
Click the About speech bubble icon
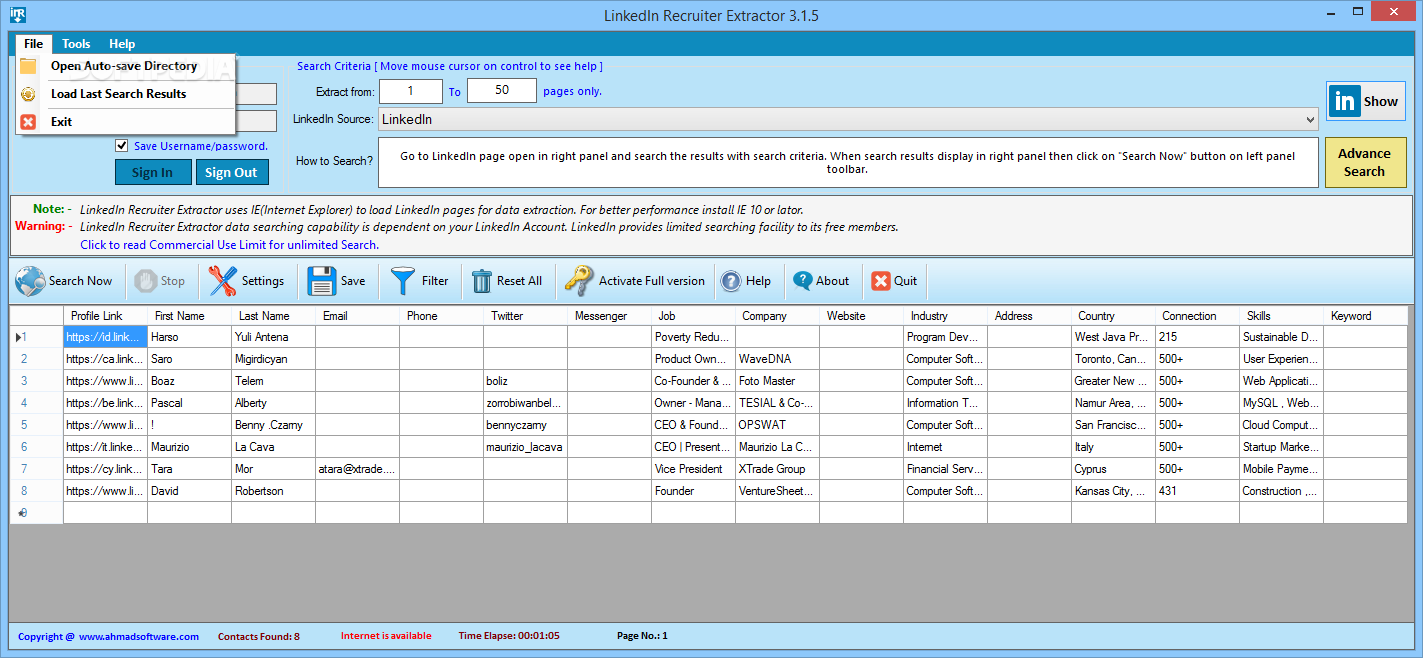tap(802, 281)
